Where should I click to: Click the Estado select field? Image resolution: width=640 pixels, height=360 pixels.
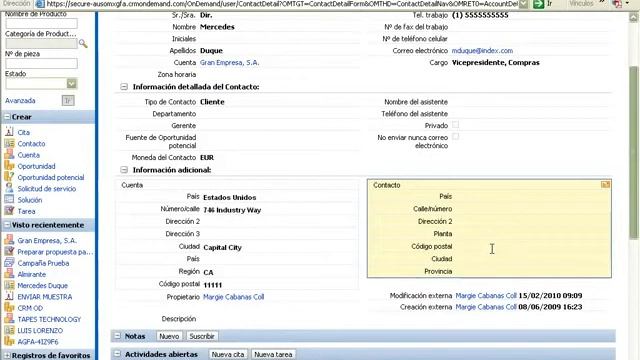coord(41,84)
